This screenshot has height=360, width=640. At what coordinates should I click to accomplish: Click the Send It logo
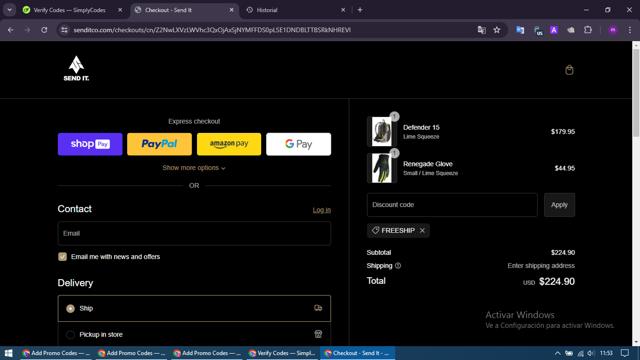(76, 69)
